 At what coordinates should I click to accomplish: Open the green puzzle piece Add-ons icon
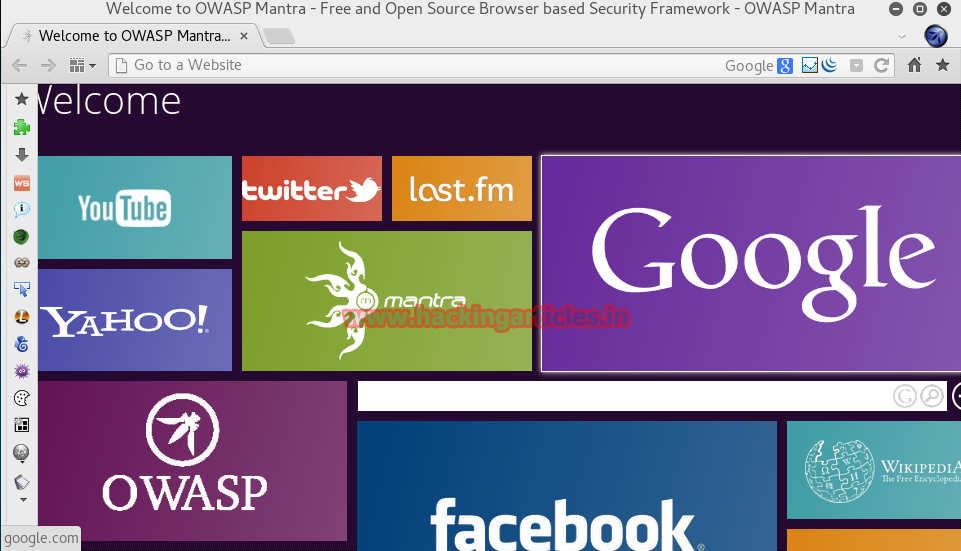[x=21, y=127]
